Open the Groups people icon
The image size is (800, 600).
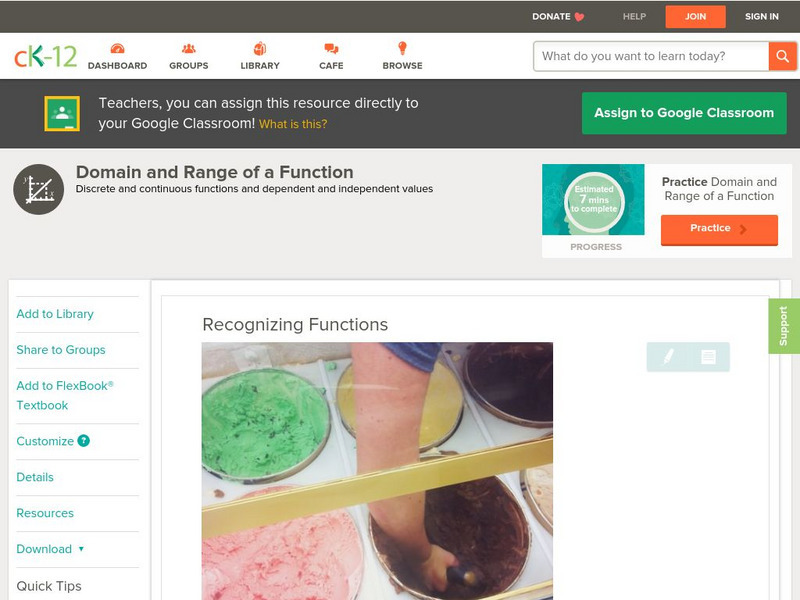coord(189,49)
